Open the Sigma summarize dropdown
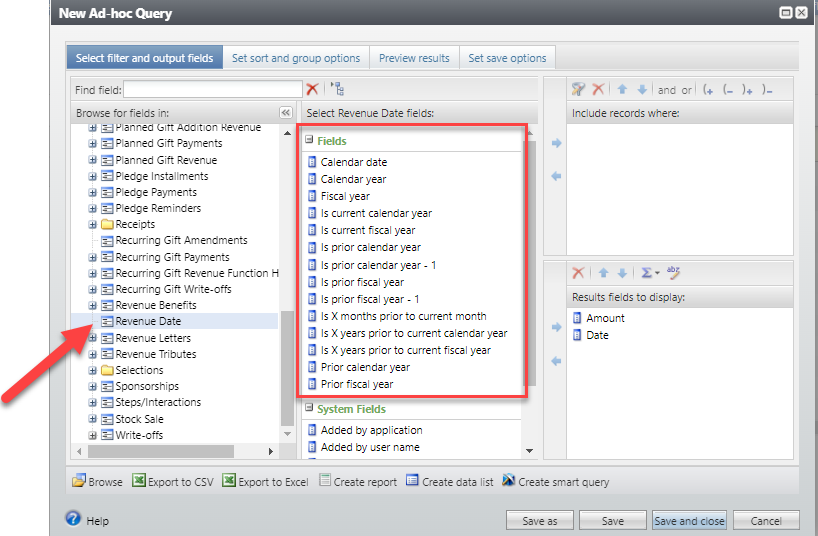Image resolution: width=818 pixels, height=536 pixels. (x=650, y=272)
